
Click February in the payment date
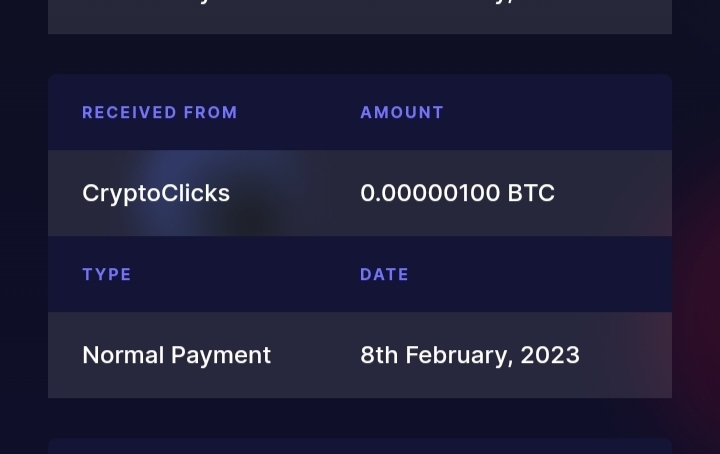[459, 356]
